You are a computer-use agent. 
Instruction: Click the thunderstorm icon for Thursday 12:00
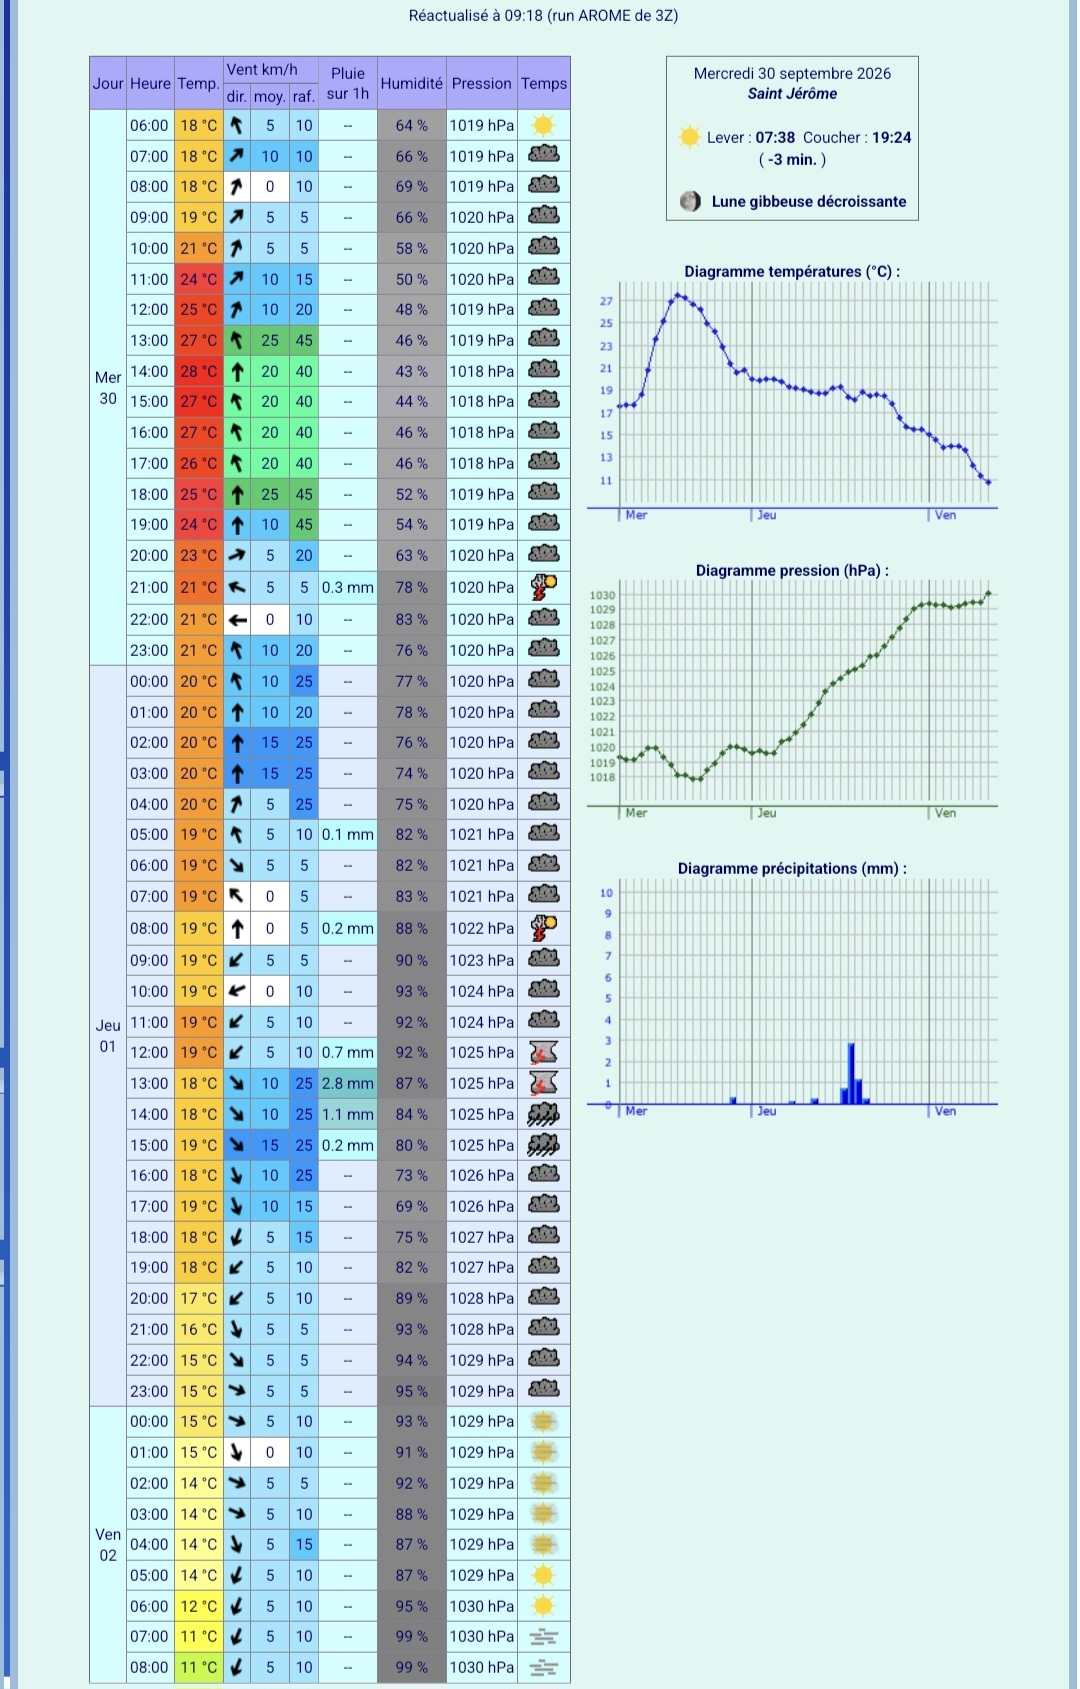(543, 1052)
